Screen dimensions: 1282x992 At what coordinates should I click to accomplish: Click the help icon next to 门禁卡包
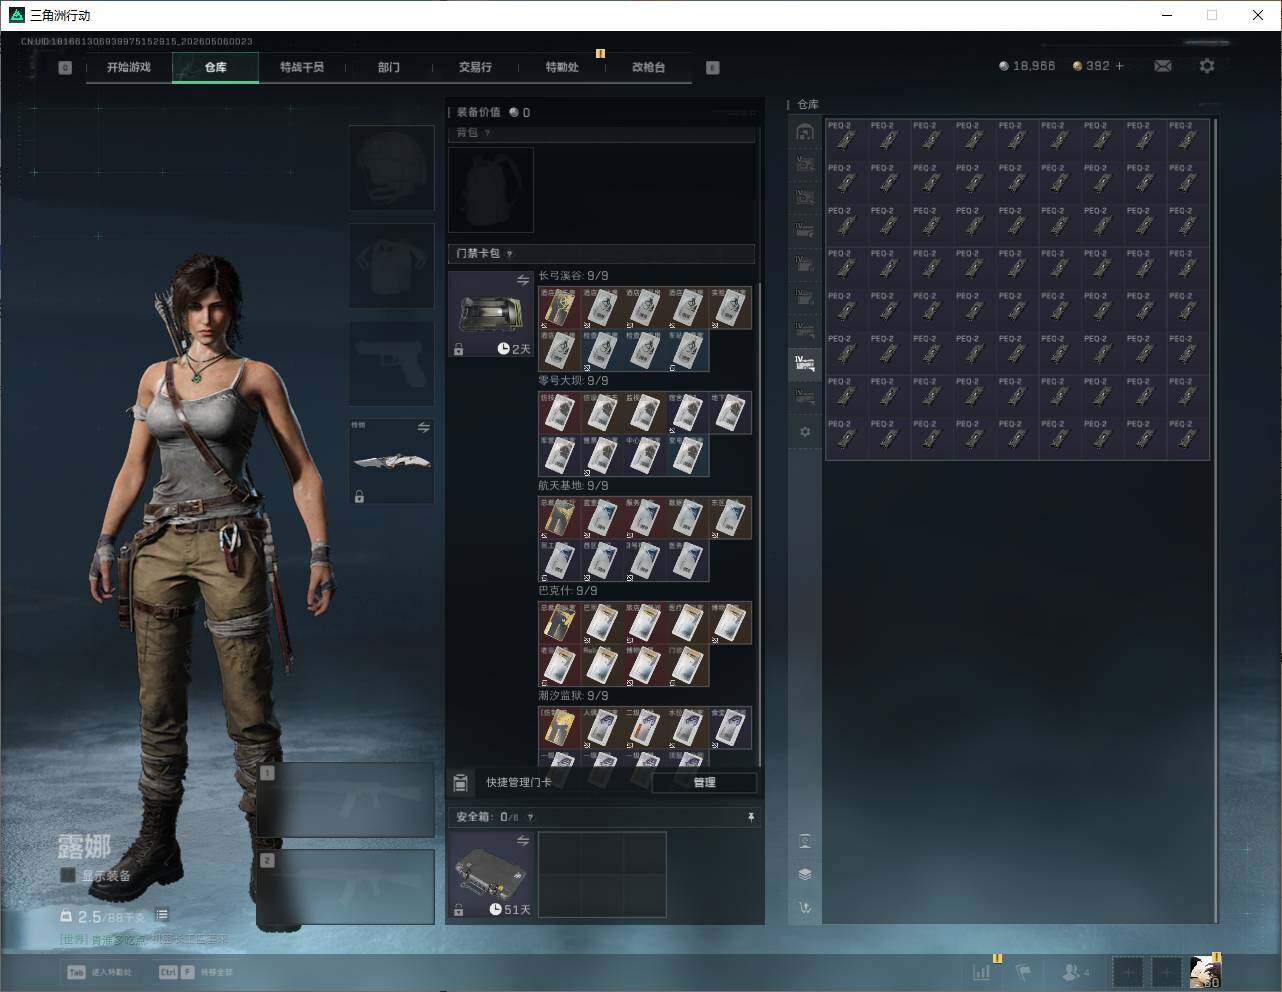(509, 254)
